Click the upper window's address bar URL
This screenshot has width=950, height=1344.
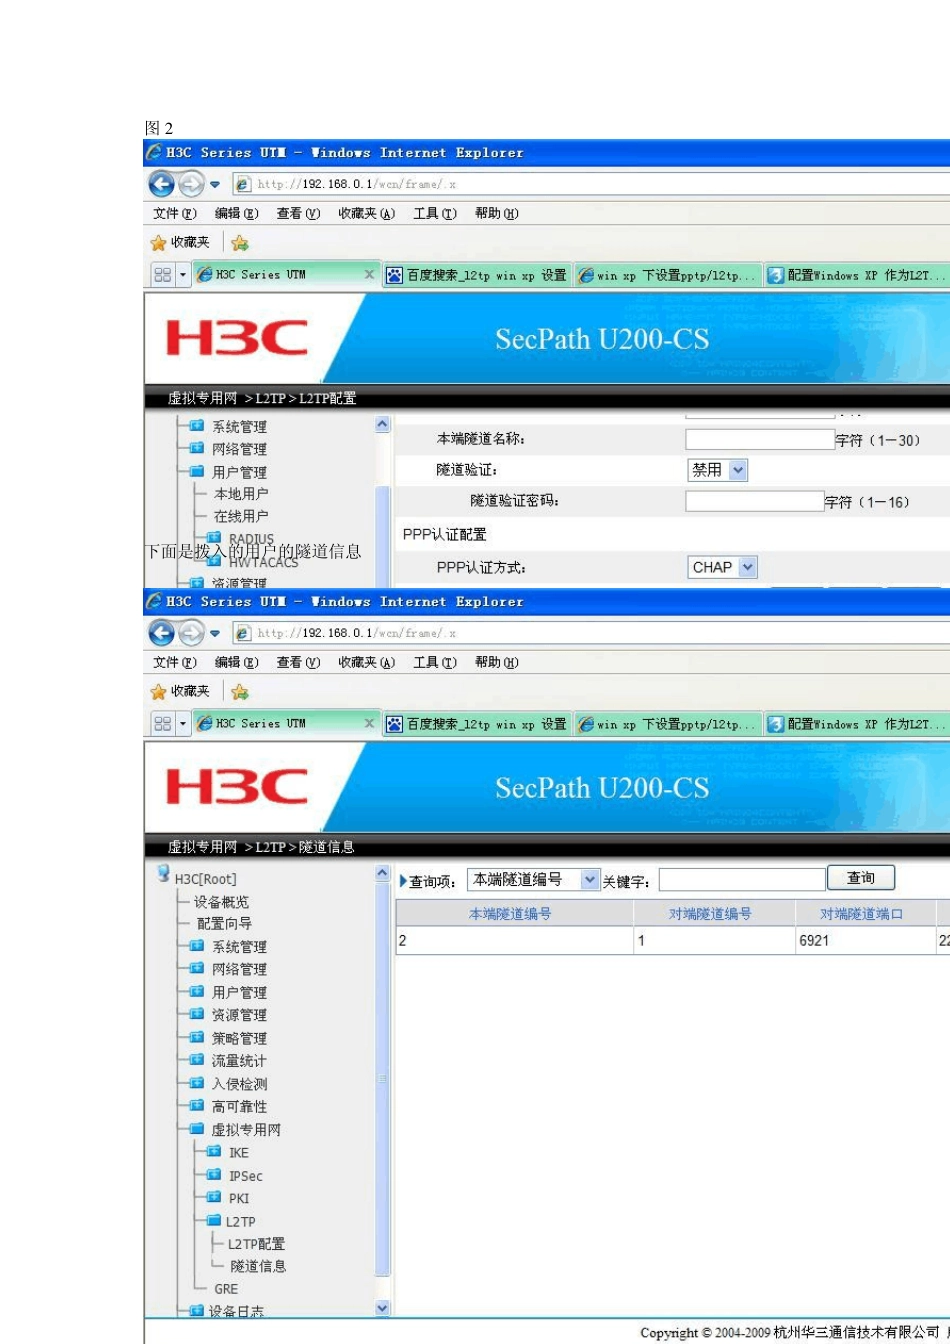coord(356,184)
